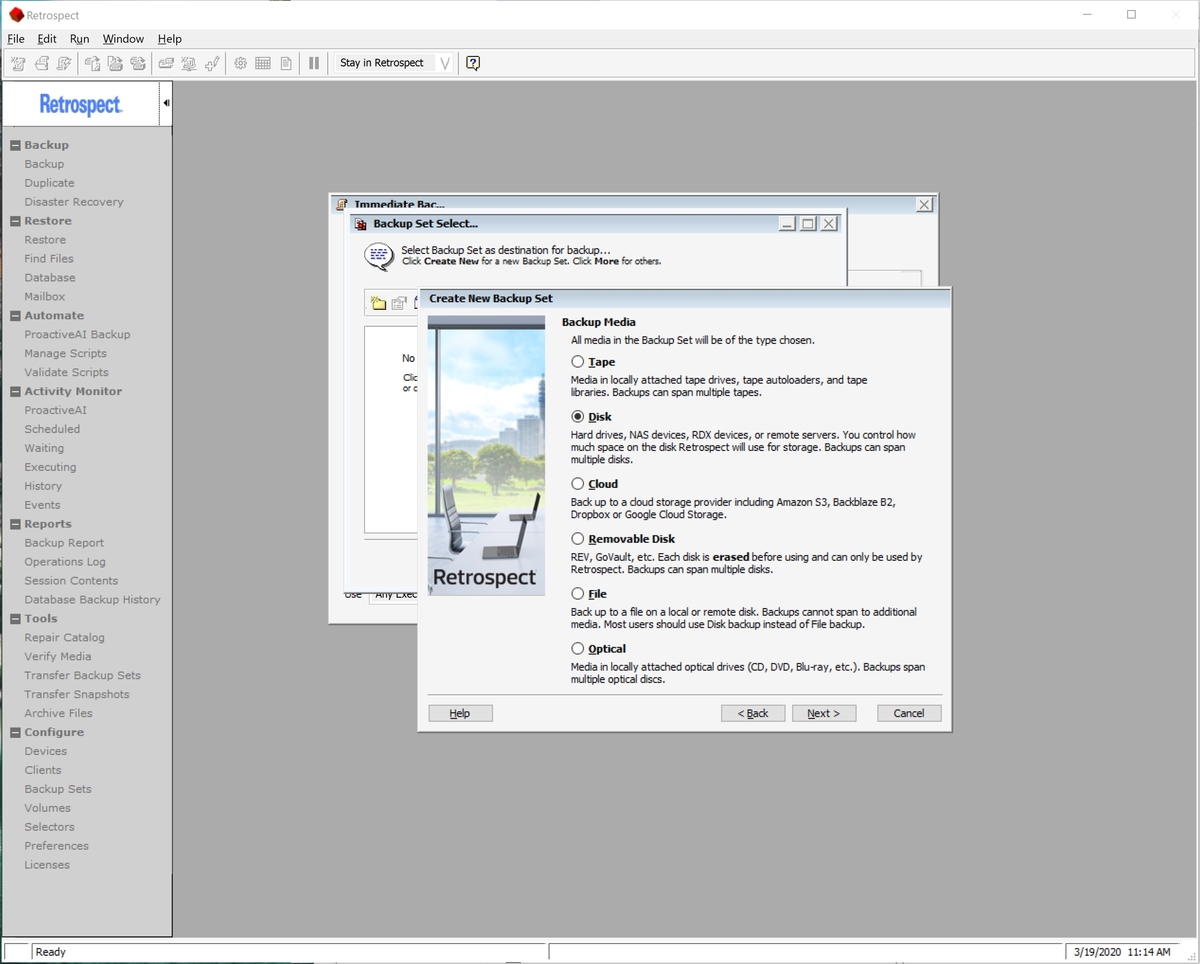The image size is (1200, 964).
Task: Open the Backup Report
Action: 64,543
